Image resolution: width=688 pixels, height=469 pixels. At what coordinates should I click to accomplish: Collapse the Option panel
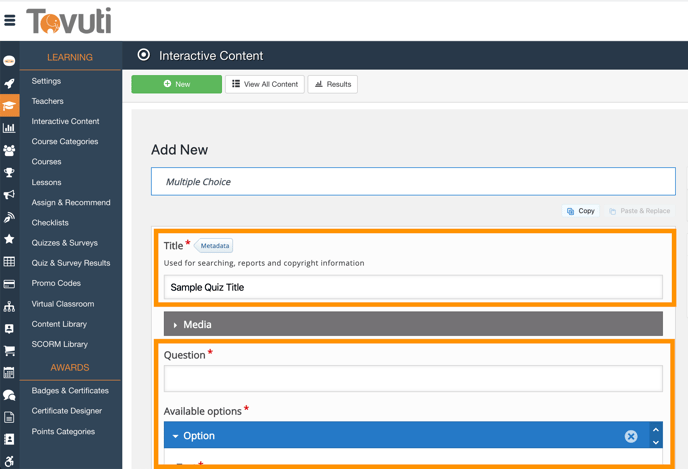176,436
